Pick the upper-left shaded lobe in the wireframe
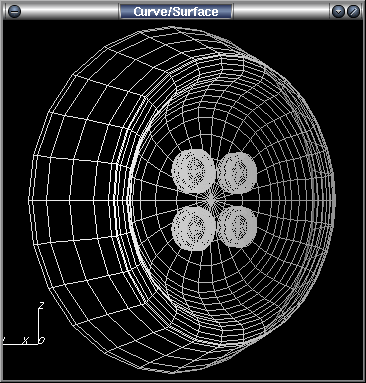The image size is (366, 383). tap(194, 171)
